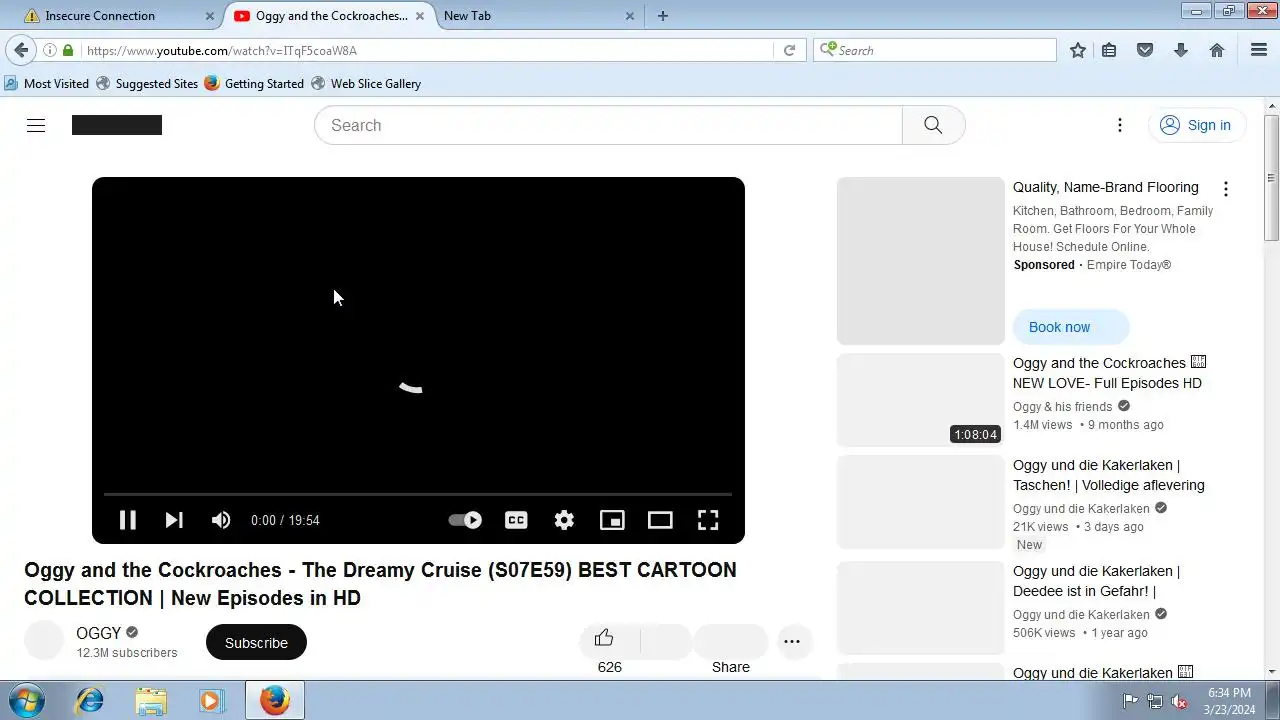1280x720 pixels.
Task: Open Quality, Name-Brand Flooring ad title
Action: tap(1106, 187)
